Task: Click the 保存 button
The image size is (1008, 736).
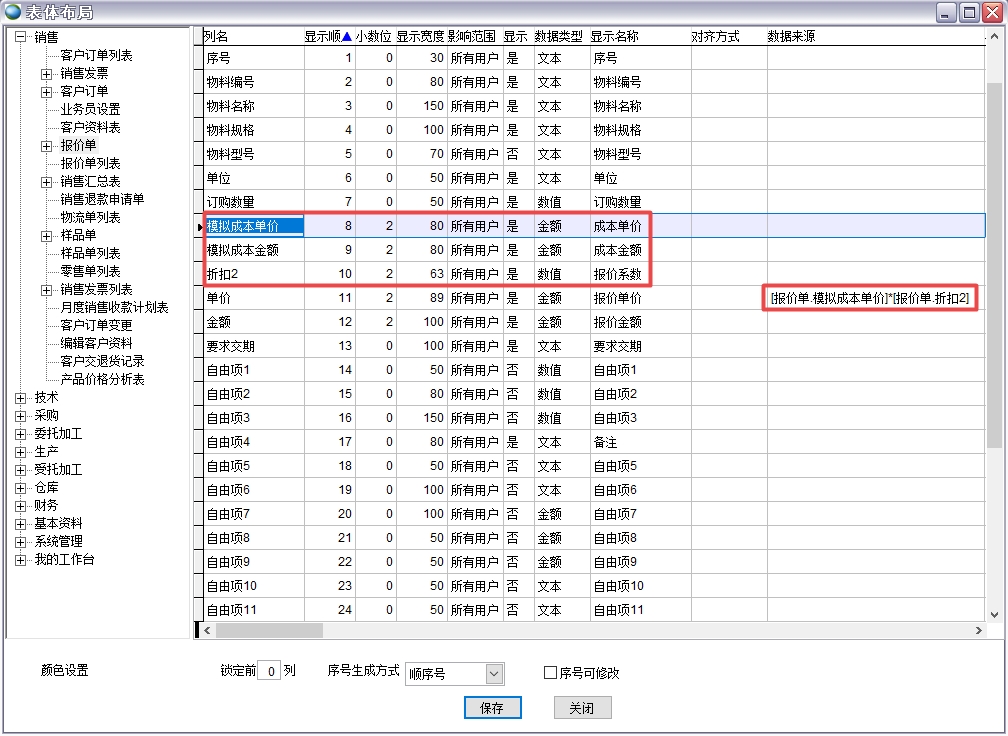Action: [x=492, y=708]
